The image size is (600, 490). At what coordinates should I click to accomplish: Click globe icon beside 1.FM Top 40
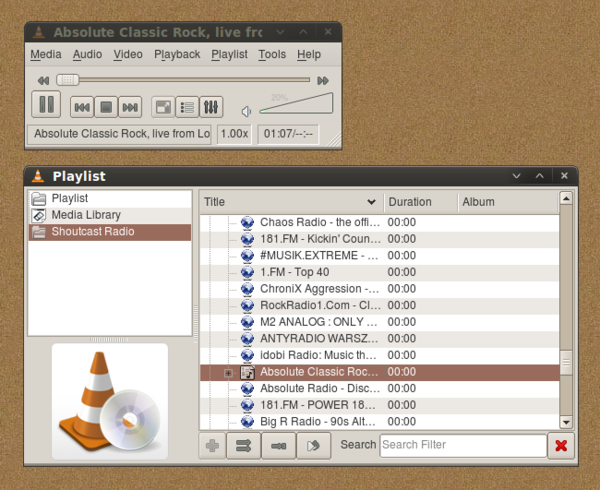point(247,272)
